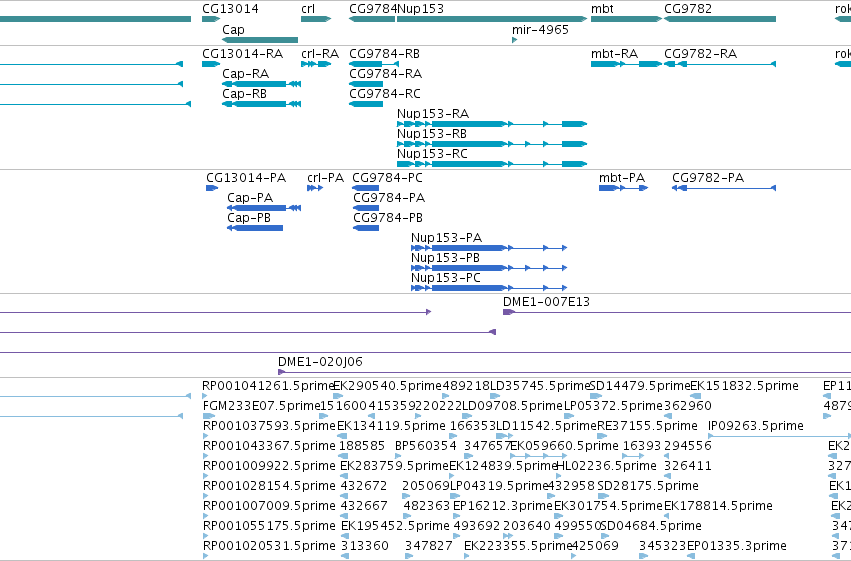
Task: Click the LD09708.5prime EST label
Action: [512, 406]
